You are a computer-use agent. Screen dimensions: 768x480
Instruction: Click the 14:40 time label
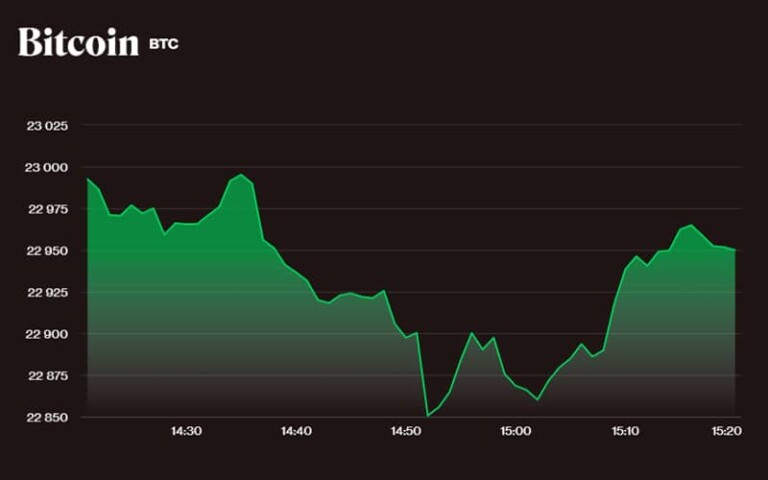(296, 431)
